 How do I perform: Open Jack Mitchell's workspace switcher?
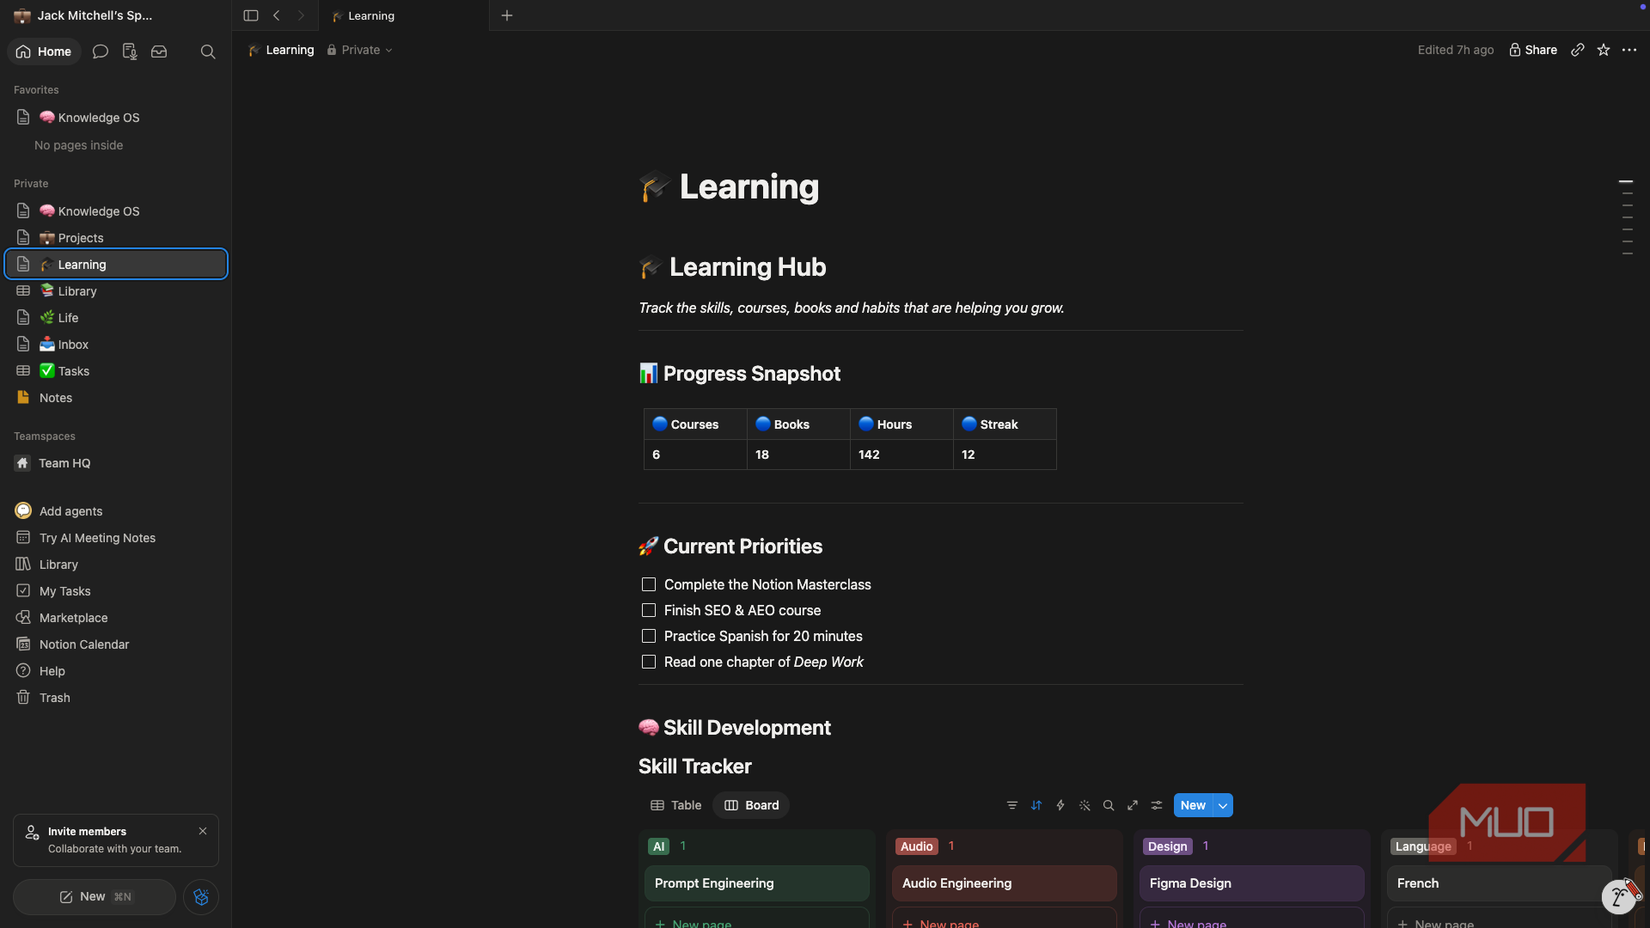[x=84, y=16]
